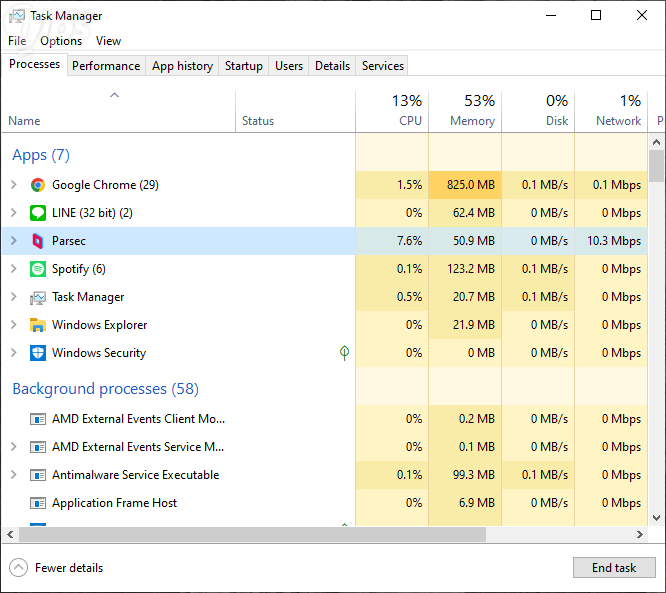Click the Application Frame Host icon
This screenshot has height=593, width=666.
point(38,503)
